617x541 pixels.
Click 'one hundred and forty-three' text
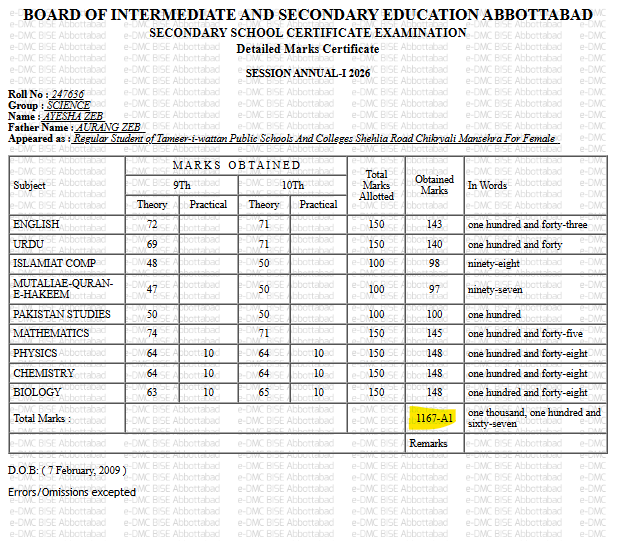527,225
